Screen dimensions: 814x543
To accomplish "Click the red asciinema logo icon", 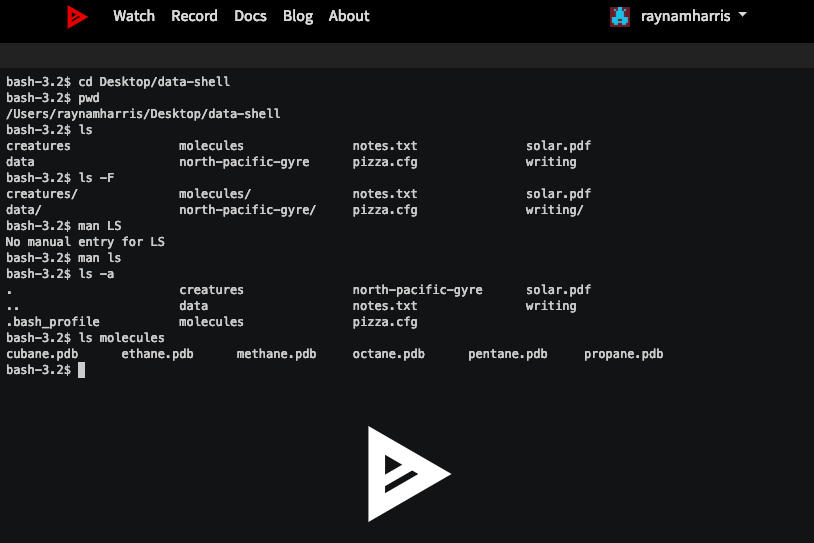I will click(77, 17).
